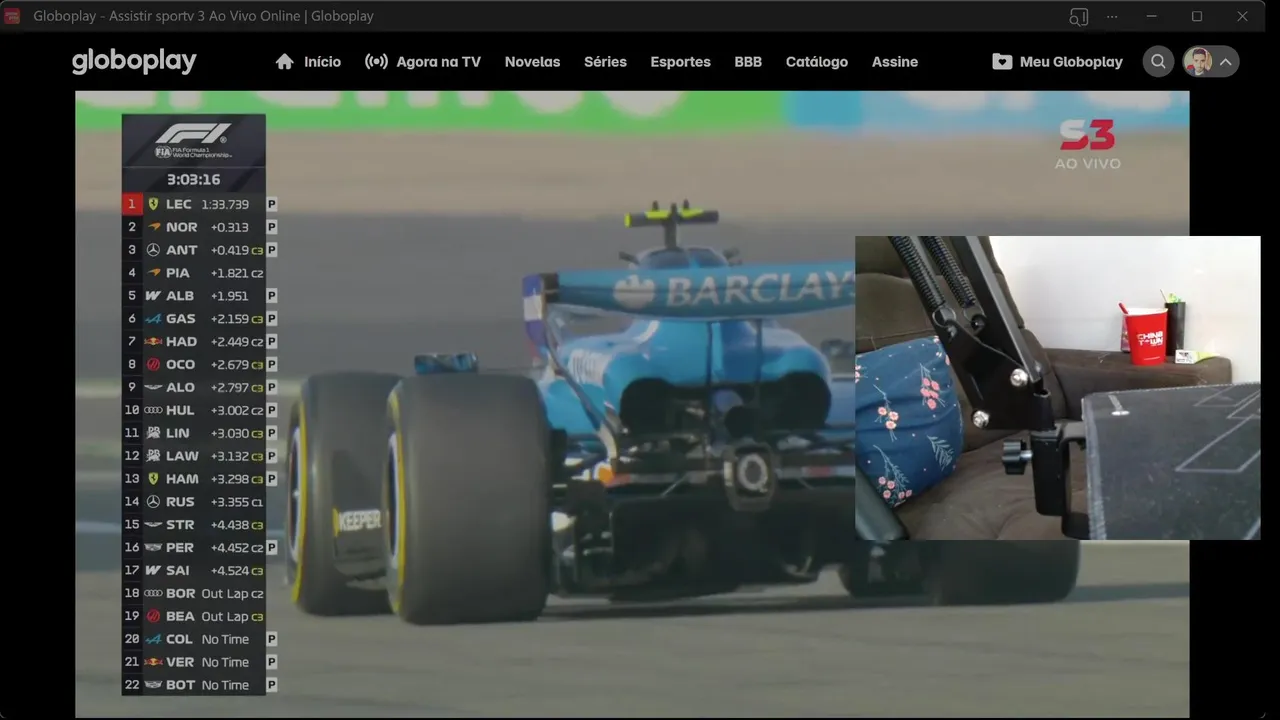Click the OCO +2.679 row
The height and width of the screenshot is (720, 1280).
point(199,365)
